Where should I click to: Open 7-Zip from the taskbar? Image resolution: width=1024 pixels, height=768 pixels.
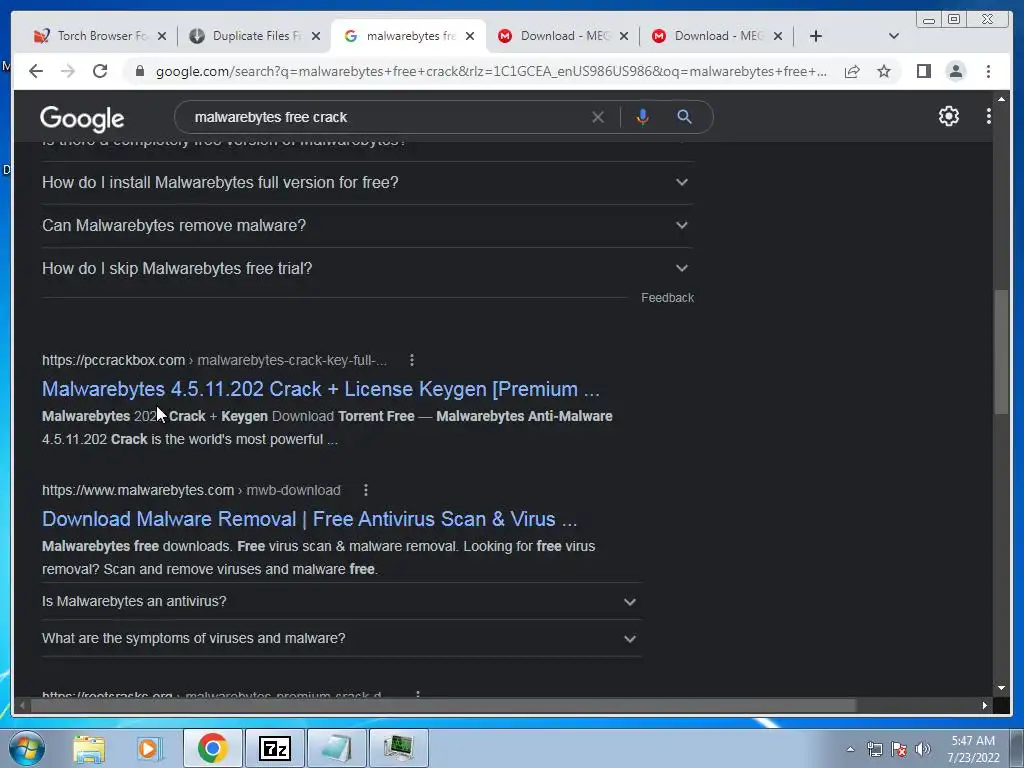pos(274,748)
